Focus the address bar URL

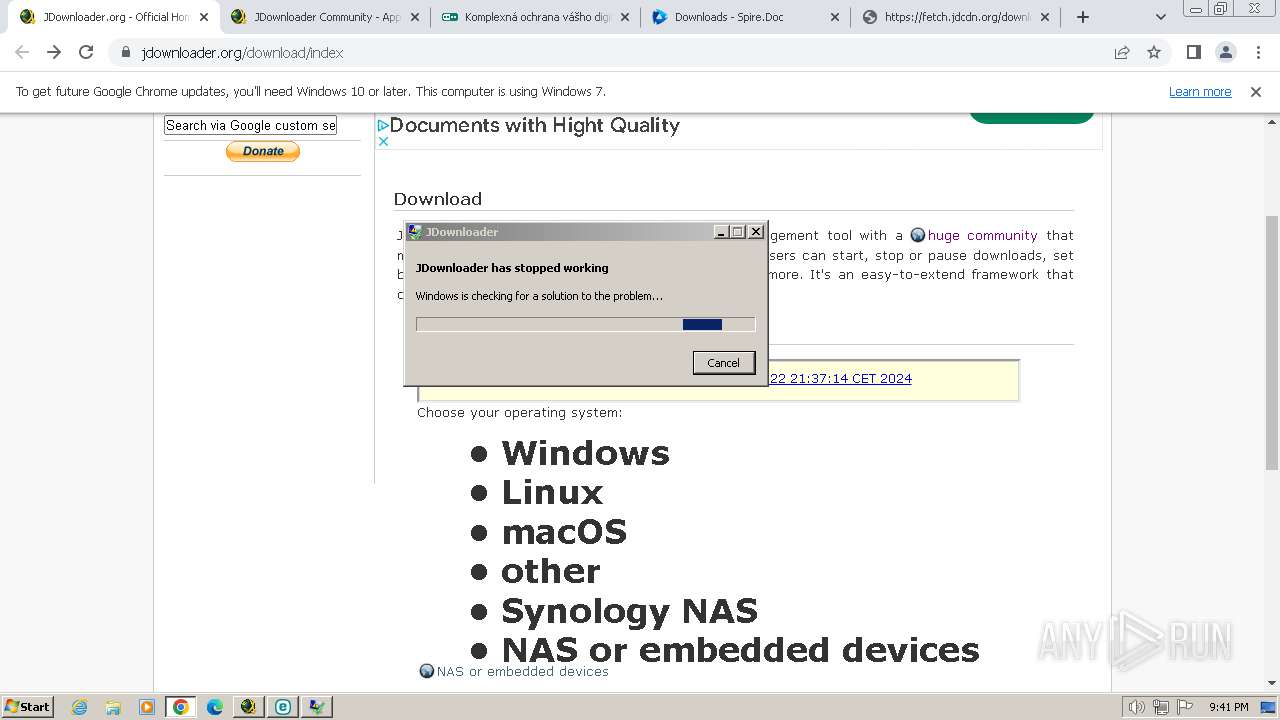click(x=243, y=53)
